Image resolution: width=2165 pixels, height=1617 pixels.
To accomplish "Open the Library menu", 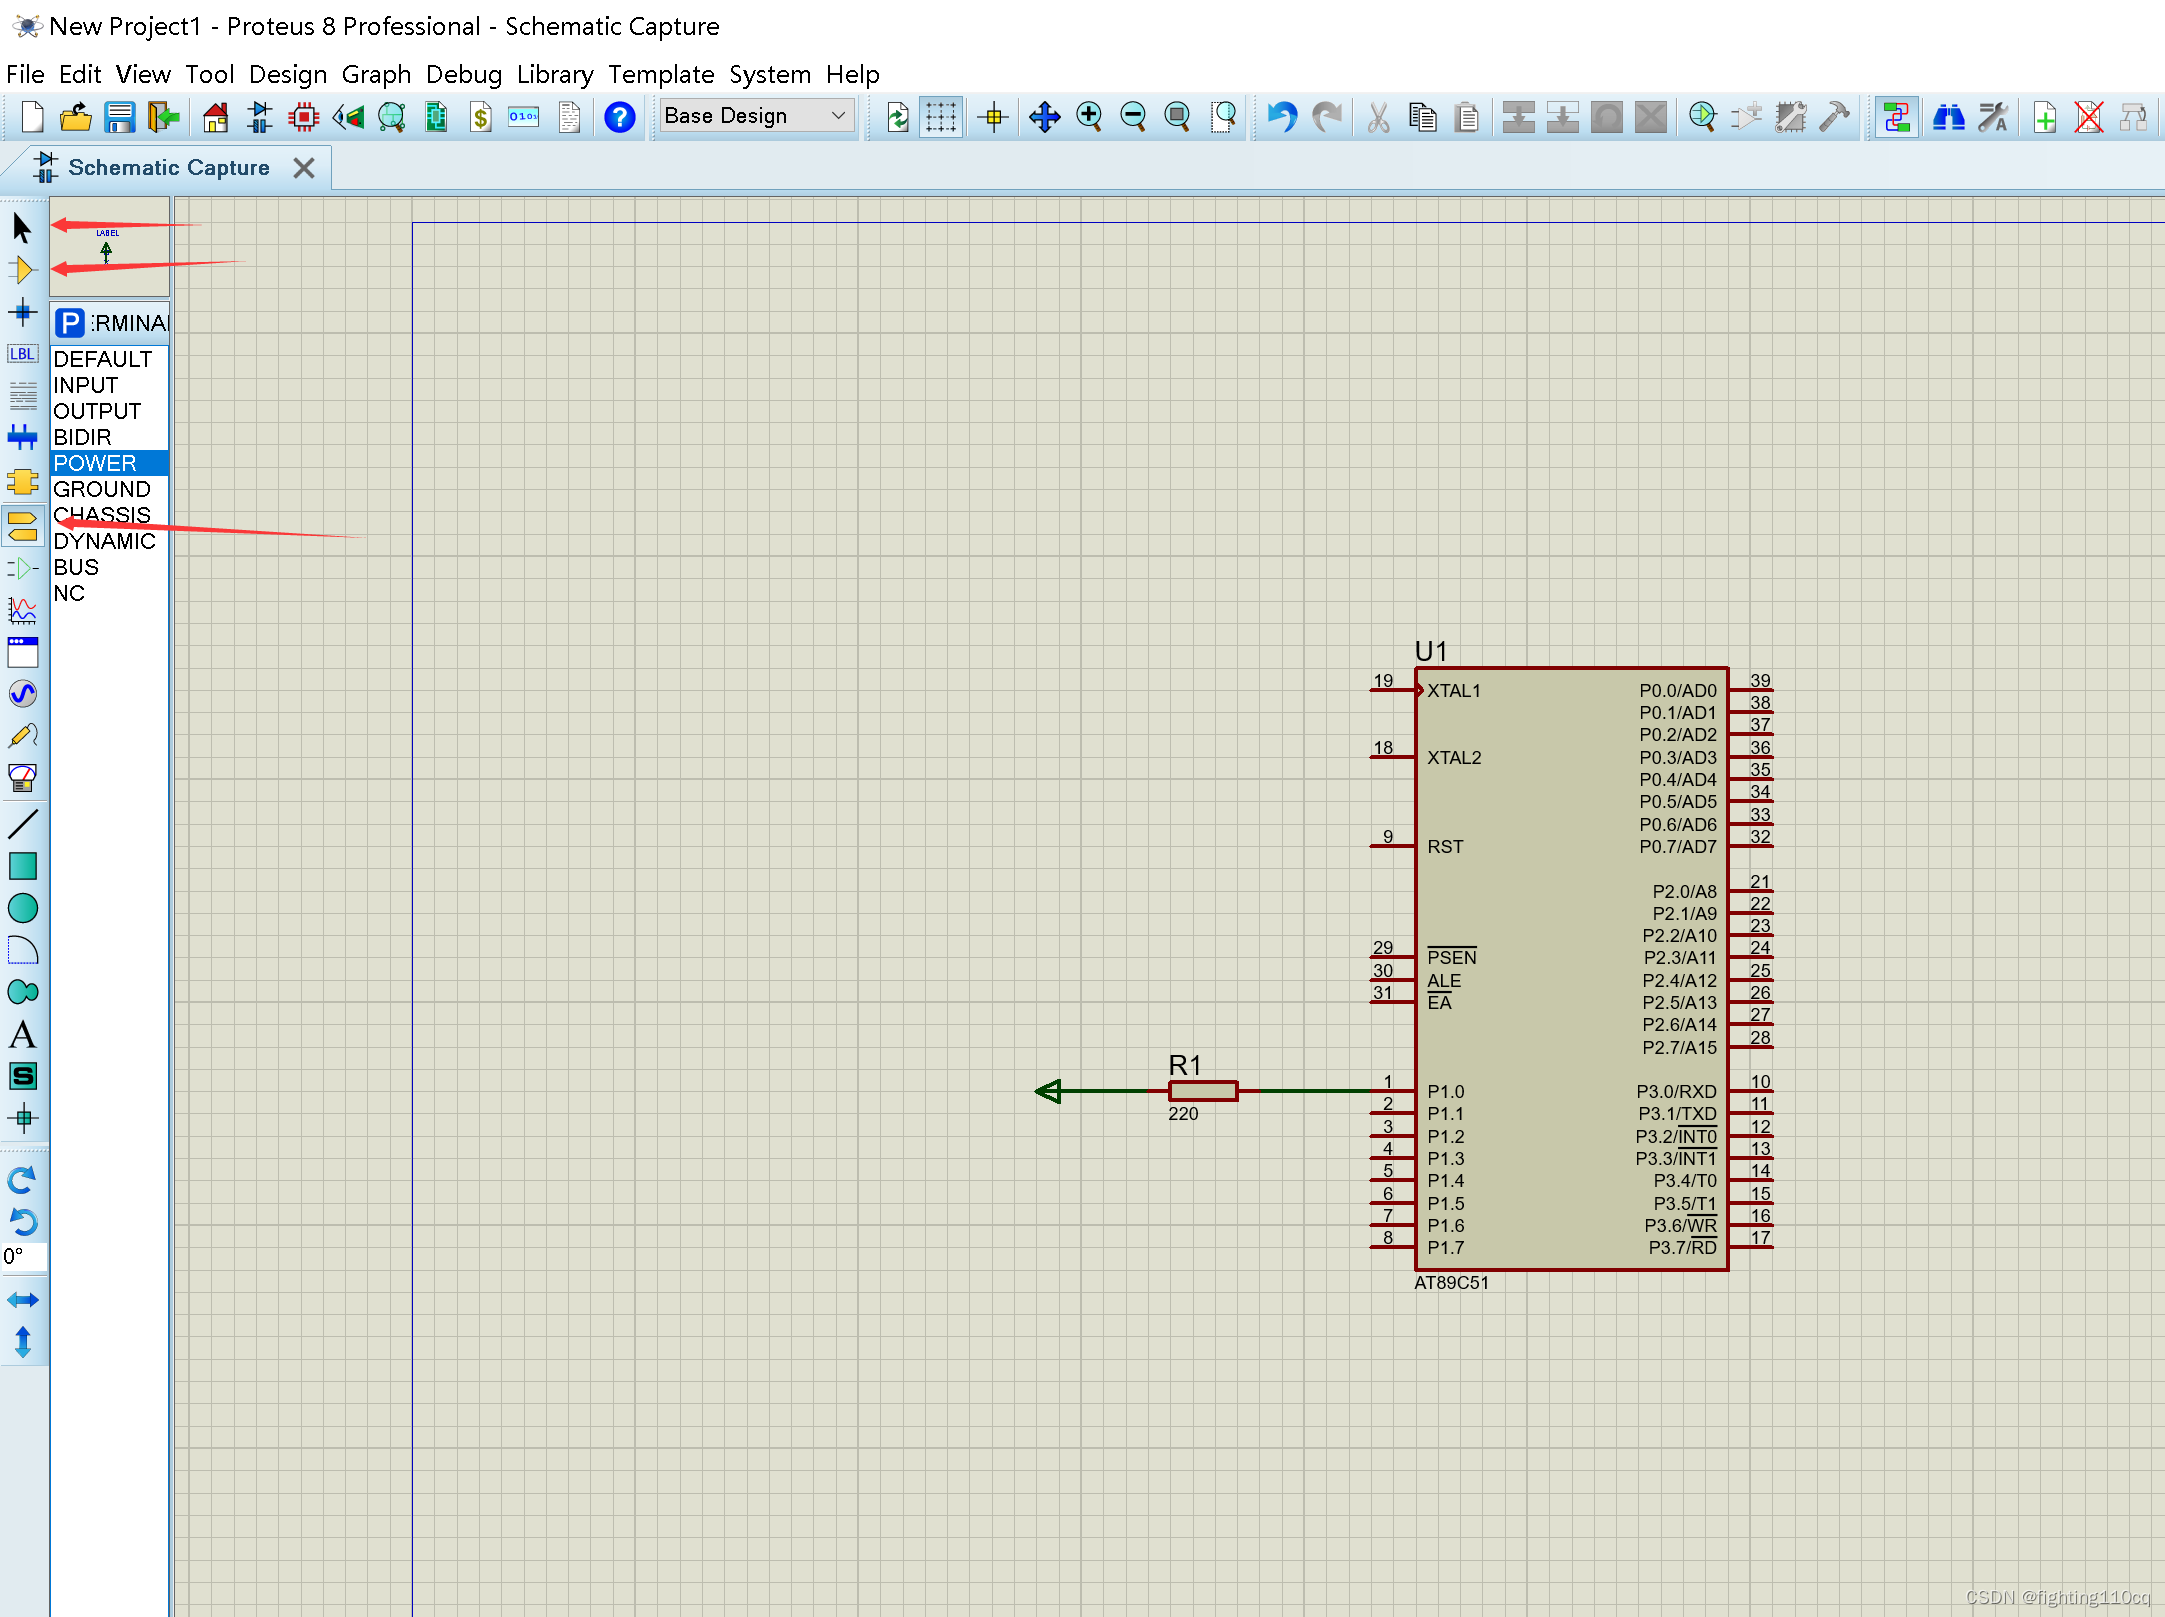I will (554, 75).
